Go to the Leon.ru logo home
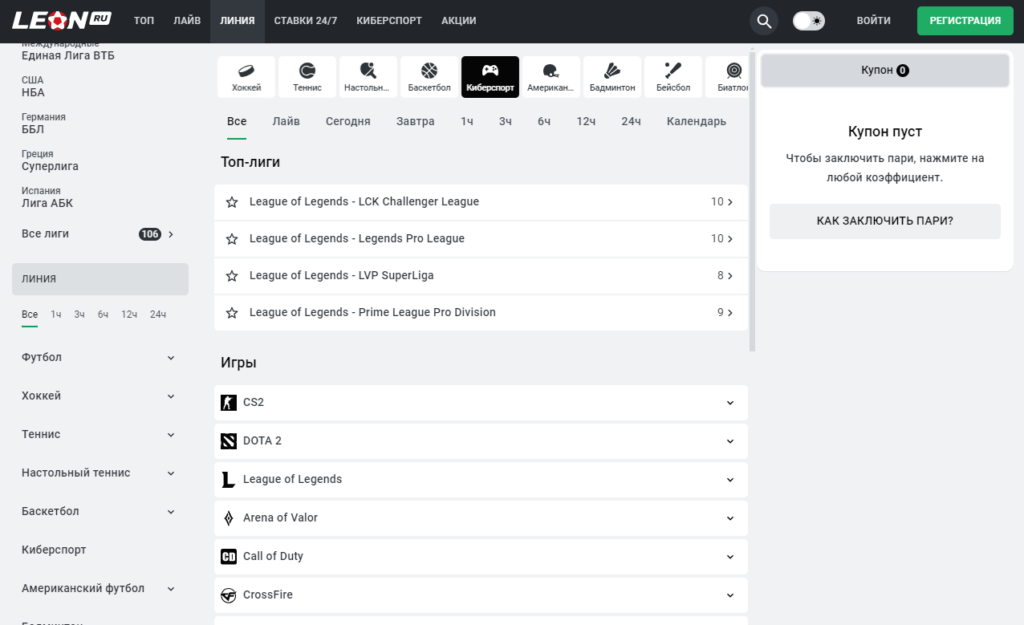 tap(61, 20)
